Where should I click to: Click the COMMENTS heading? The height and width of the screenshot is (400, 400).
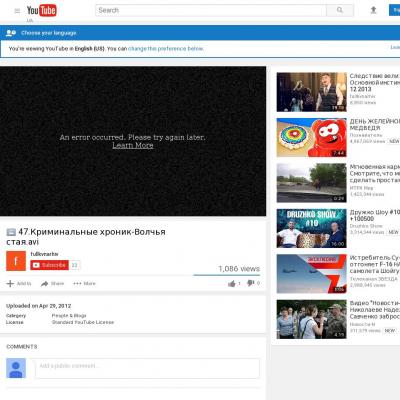click(22, 347)
